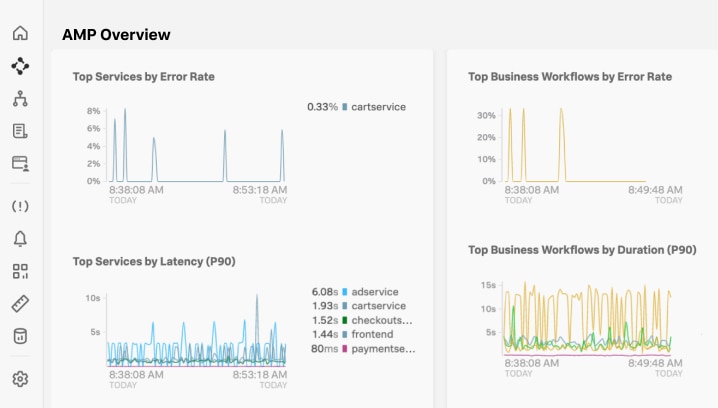Open the Alerts exclamation icon in sidebar

click(20, 206)
